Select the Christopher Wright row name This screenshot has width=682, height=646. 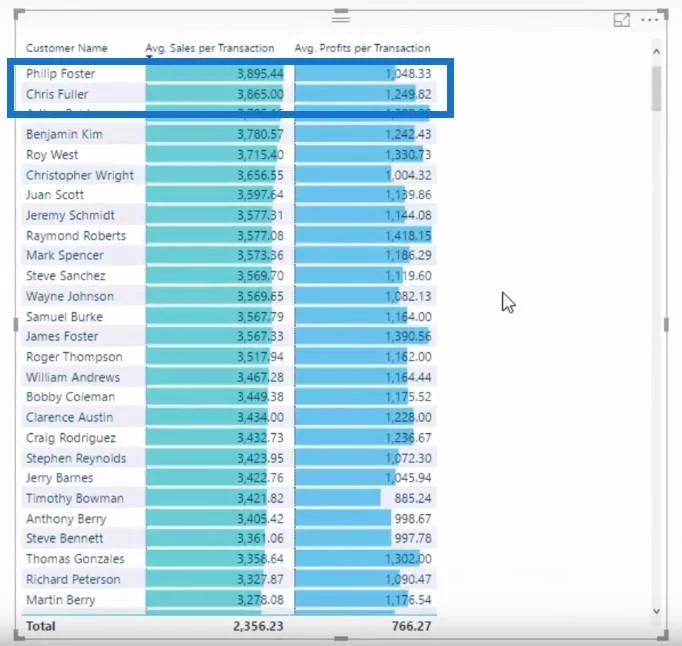point(80,175)
